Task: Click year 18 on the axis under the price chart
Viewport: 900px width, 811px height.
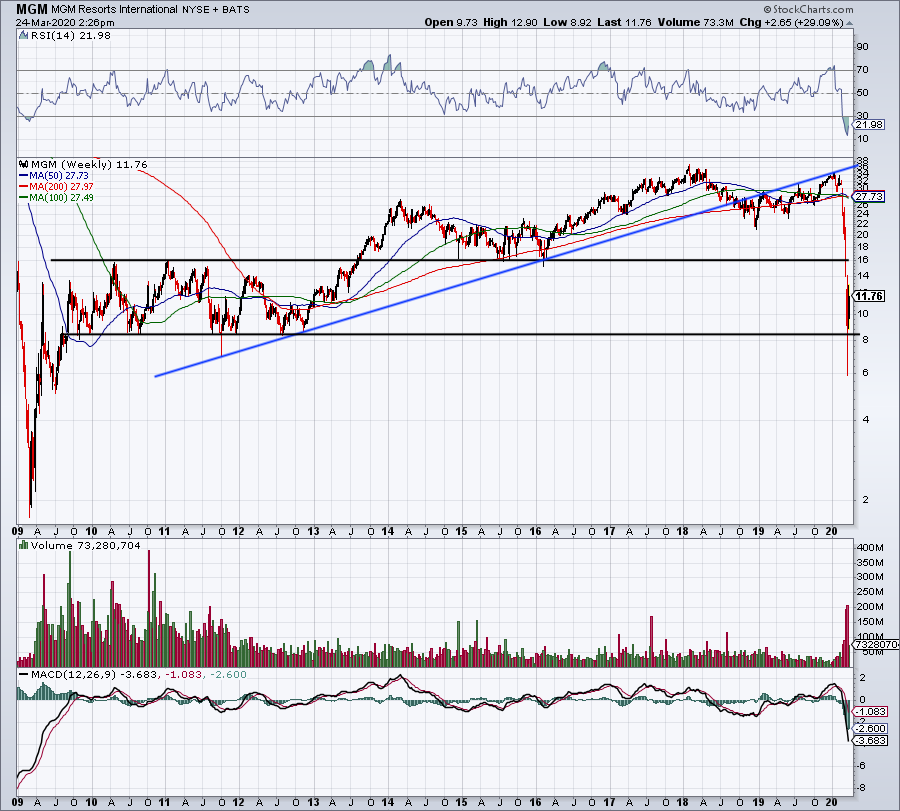Action: [x=682, y=531]
